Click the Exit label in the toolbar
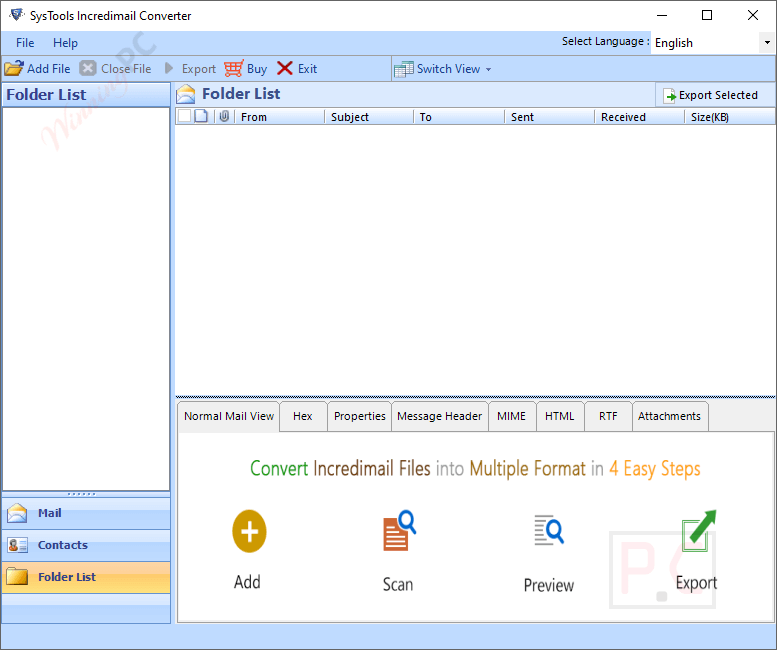 point(307,68)
